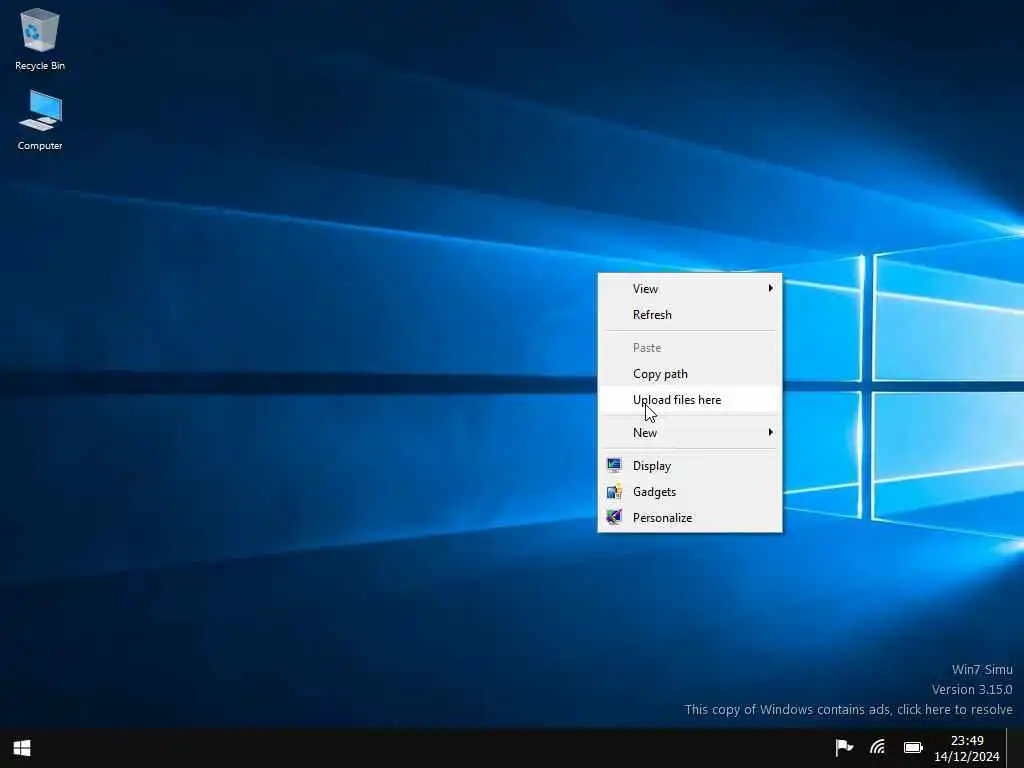Choose Refresh from the context menu
This screenshot has width=1024, height=768.
[690, 315]
